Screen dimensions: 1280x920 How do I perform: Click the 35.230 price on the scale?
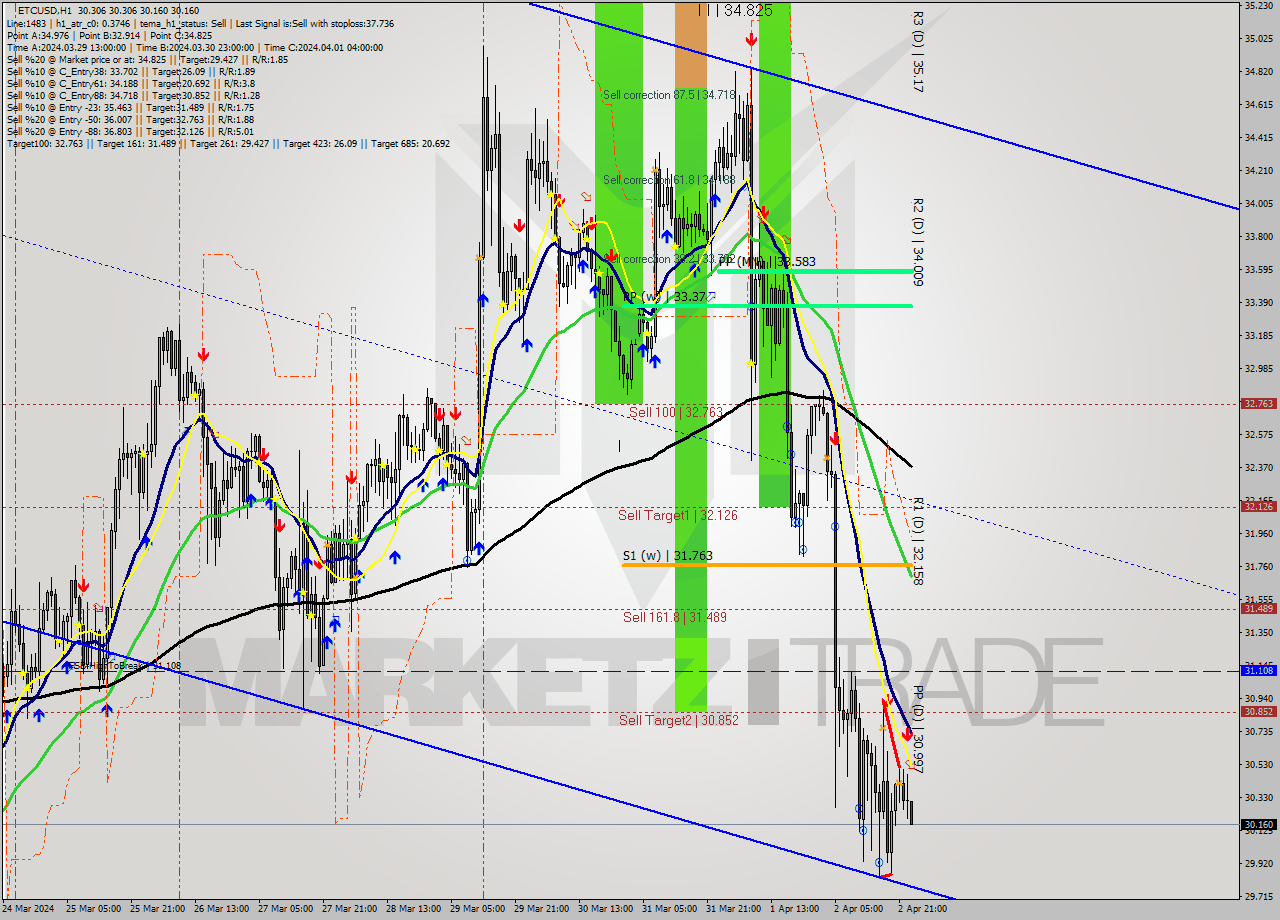1258,6
